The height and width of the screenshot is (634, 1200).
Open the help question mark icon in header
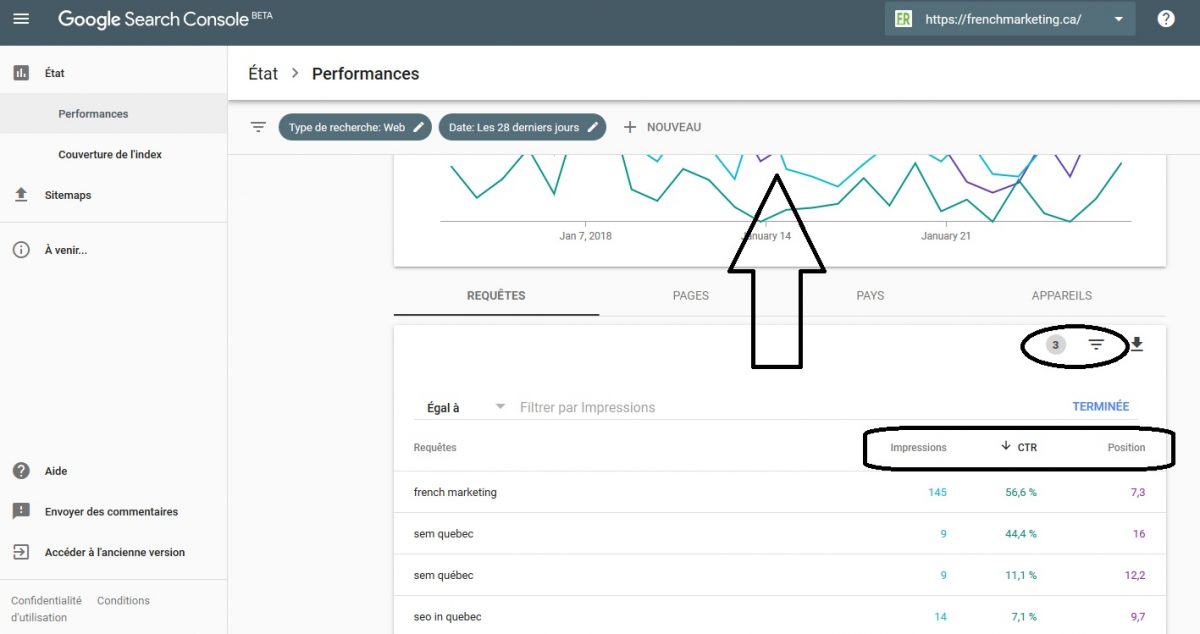point(1166,19)
